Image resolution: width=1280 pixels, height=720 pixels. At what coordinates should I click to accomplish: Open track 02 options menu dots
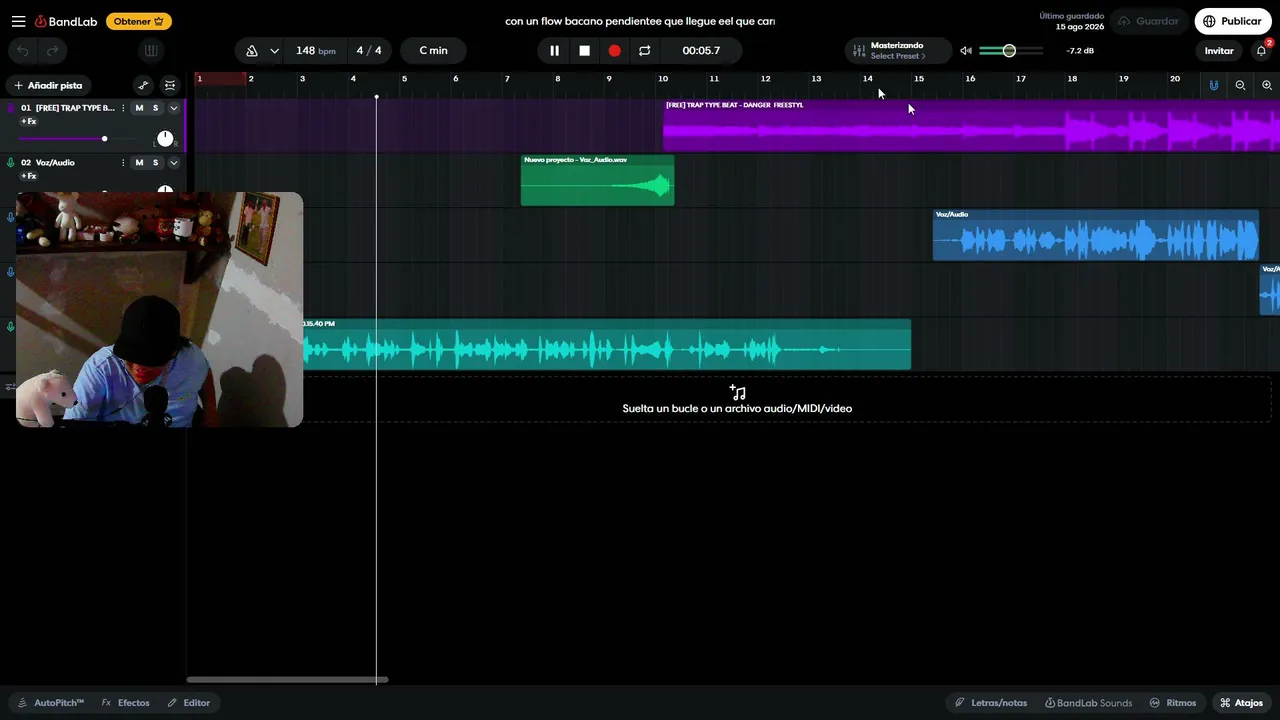pyautogui.click(x=123, y=163)
